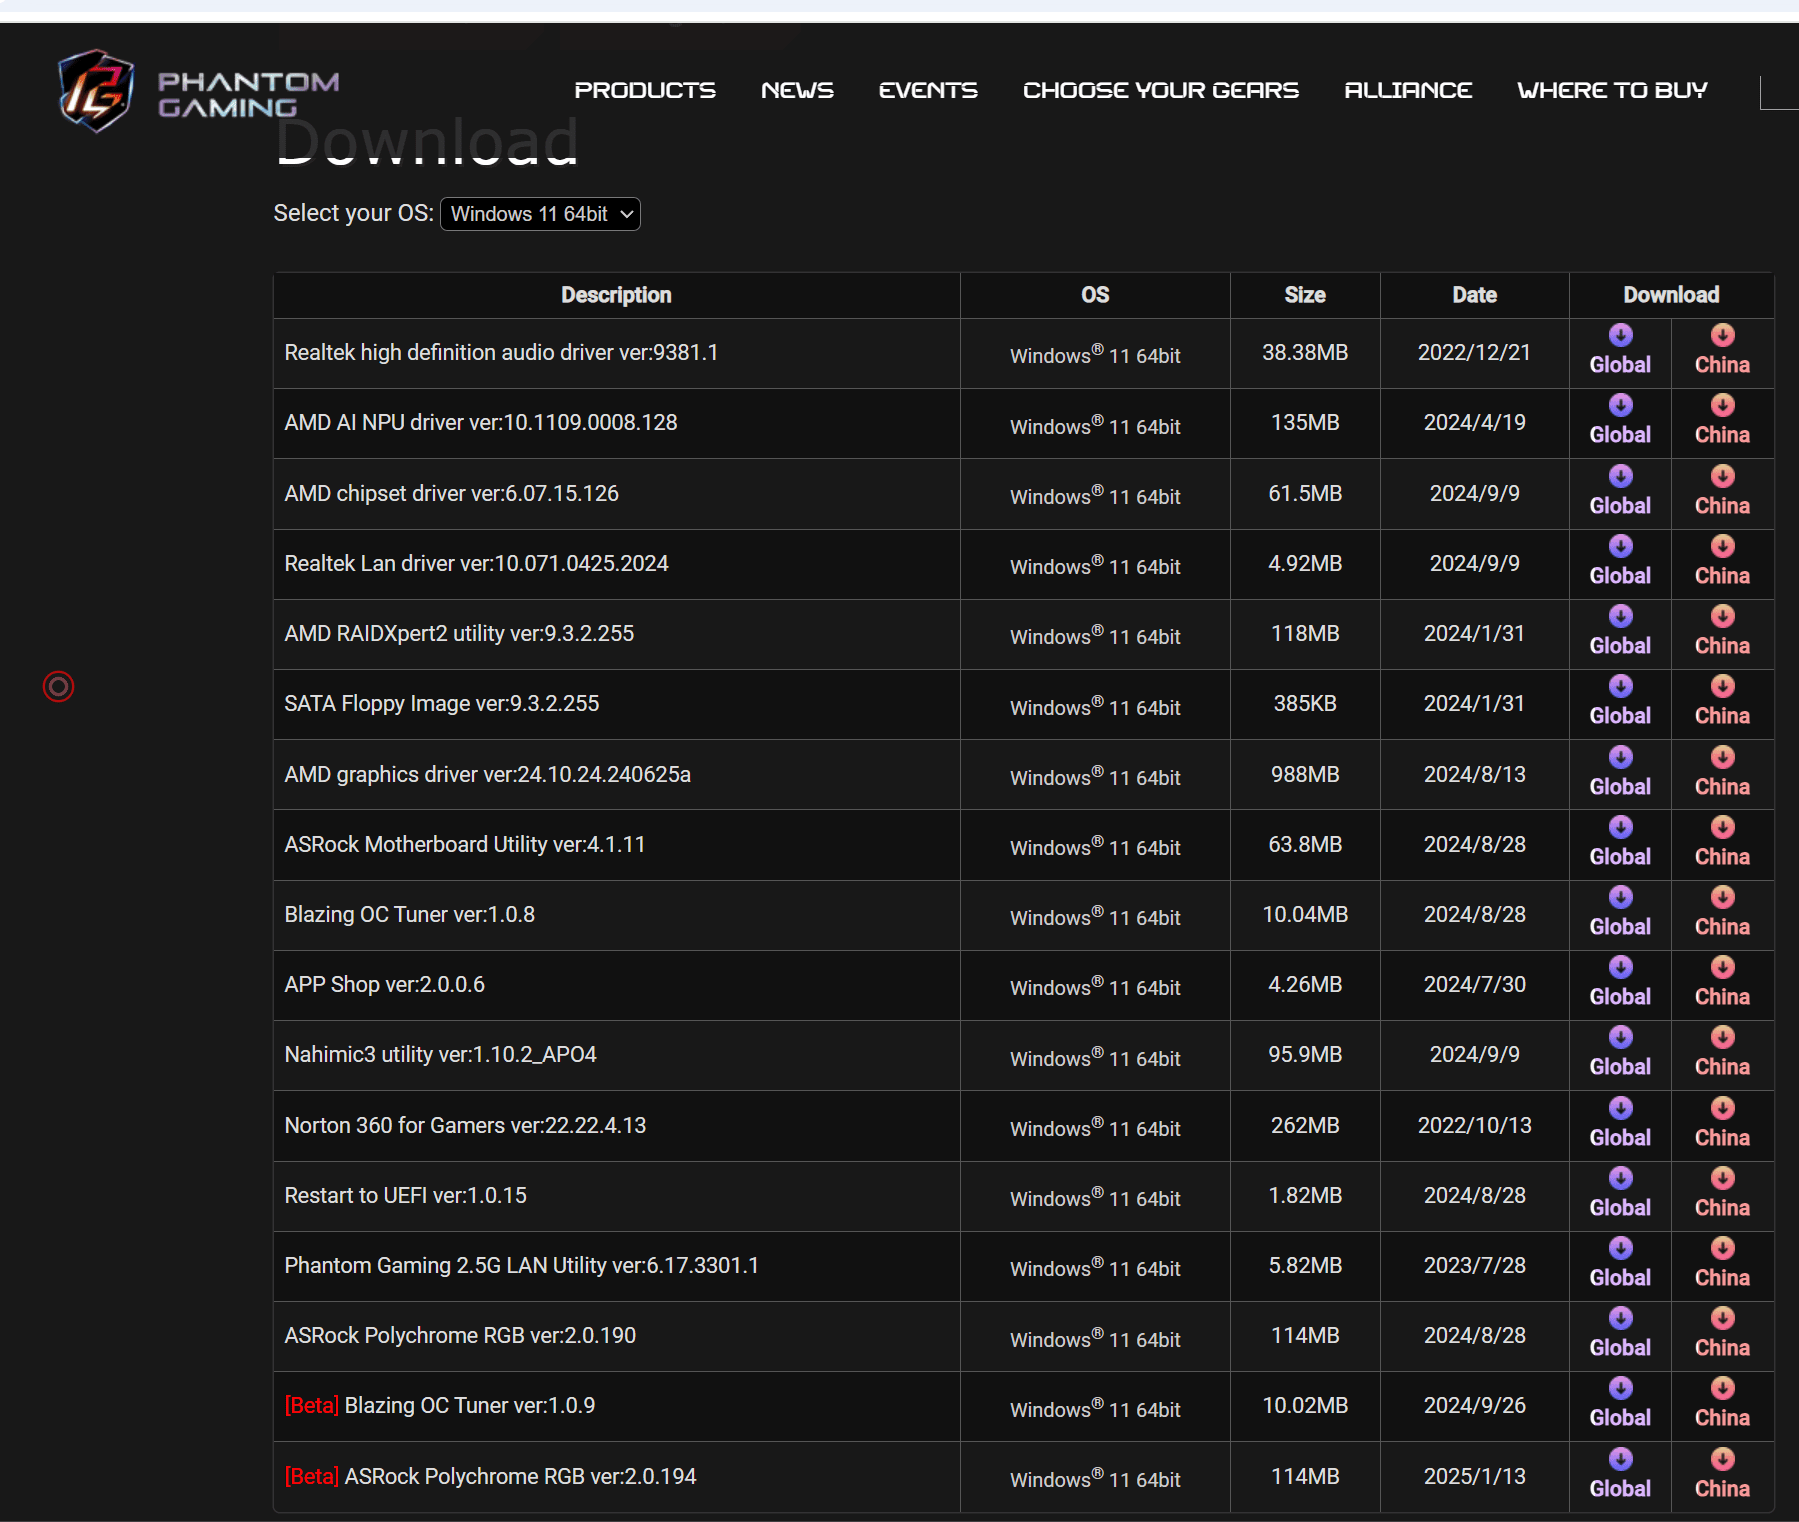
Task: Click the Description column header
Action: click(616, 295)
